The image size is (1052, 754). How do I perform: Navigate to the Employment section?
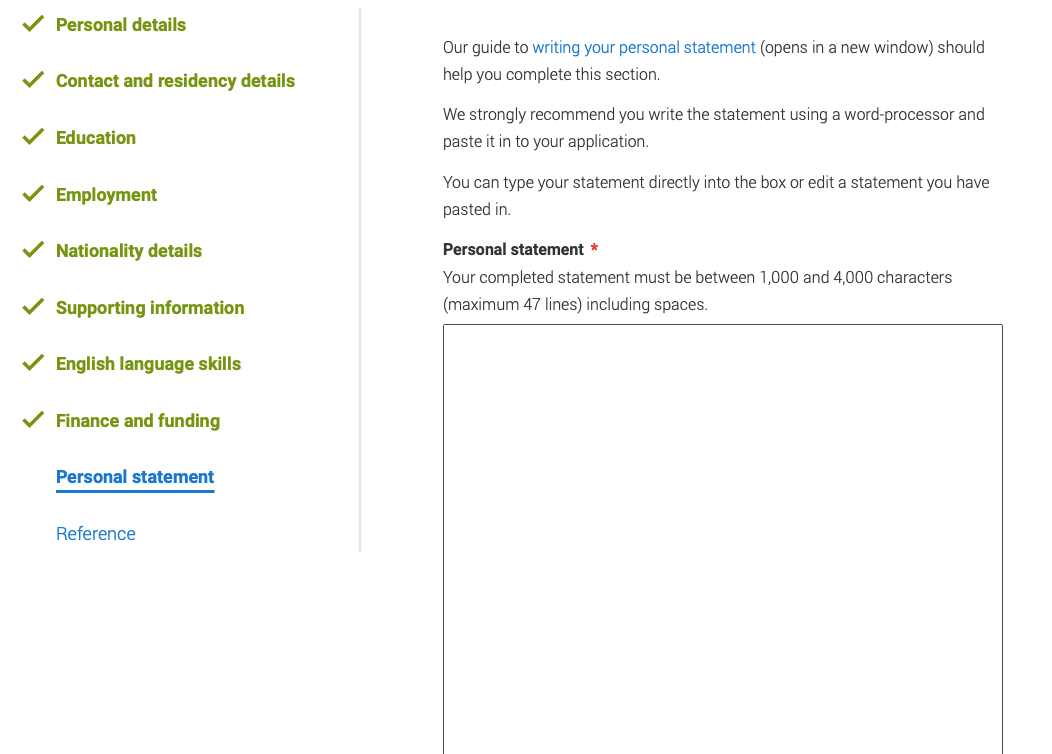106,195
